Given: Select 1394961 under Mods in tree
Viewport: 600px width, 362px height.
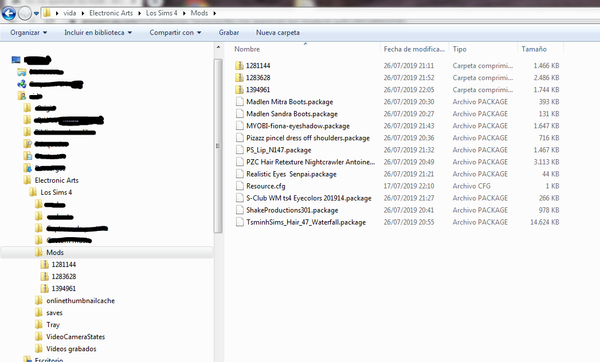Looking at the screenshot, I should click(64, 289).
